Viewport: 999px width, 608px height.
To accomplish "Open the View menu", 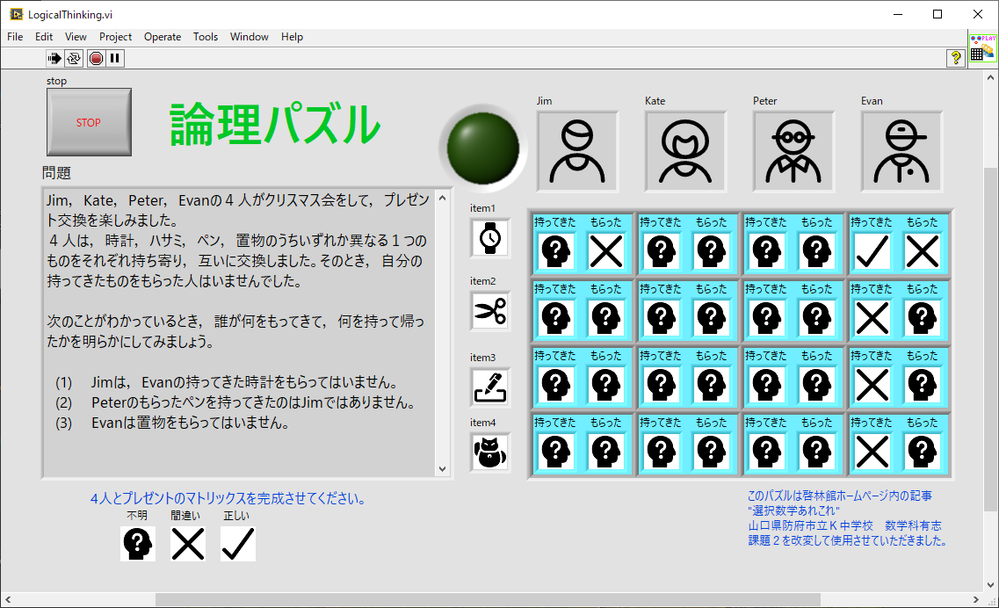I will (75, 37).
